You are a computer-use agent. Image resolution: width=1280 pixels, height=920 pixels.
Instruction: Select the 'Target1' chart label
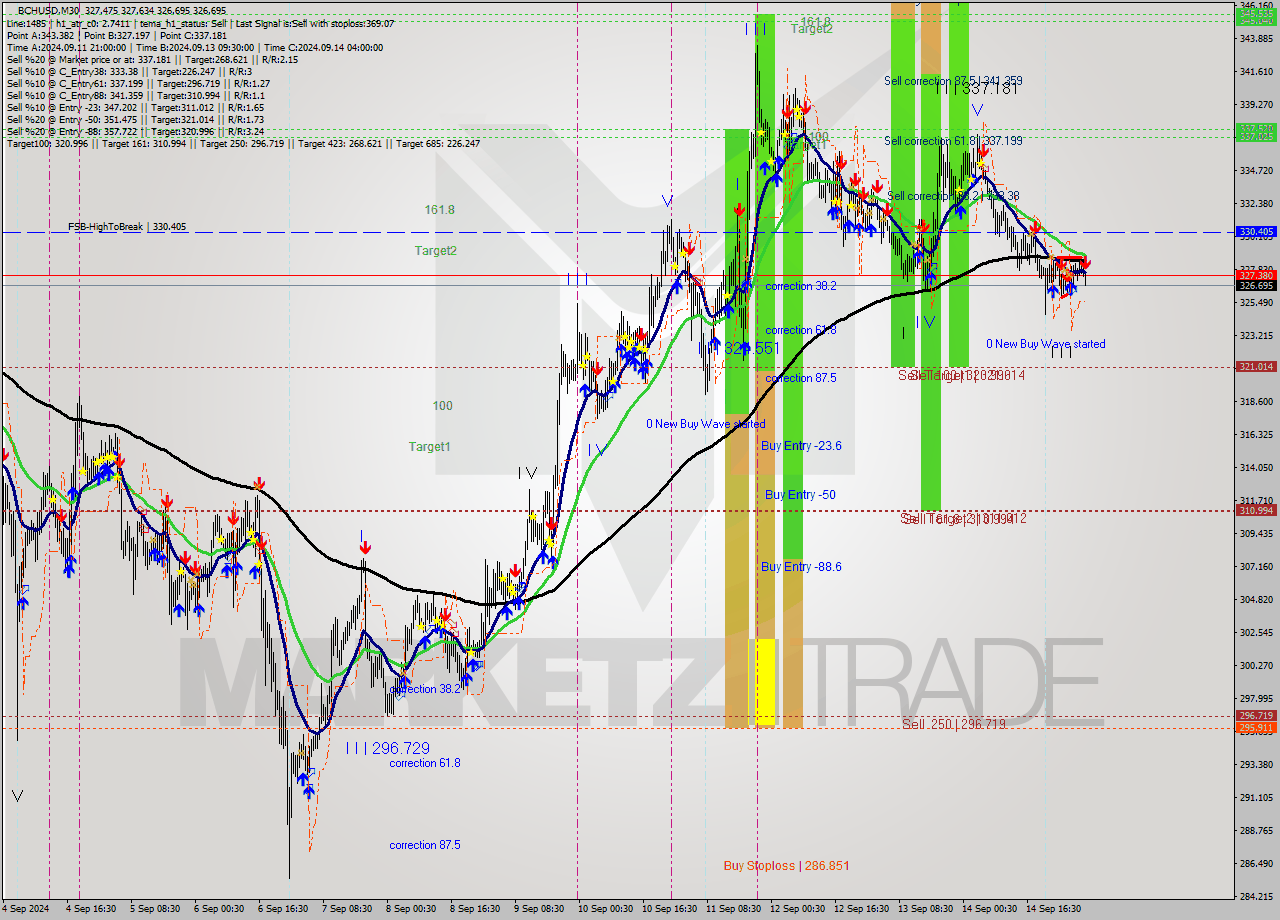coord(429,446)
